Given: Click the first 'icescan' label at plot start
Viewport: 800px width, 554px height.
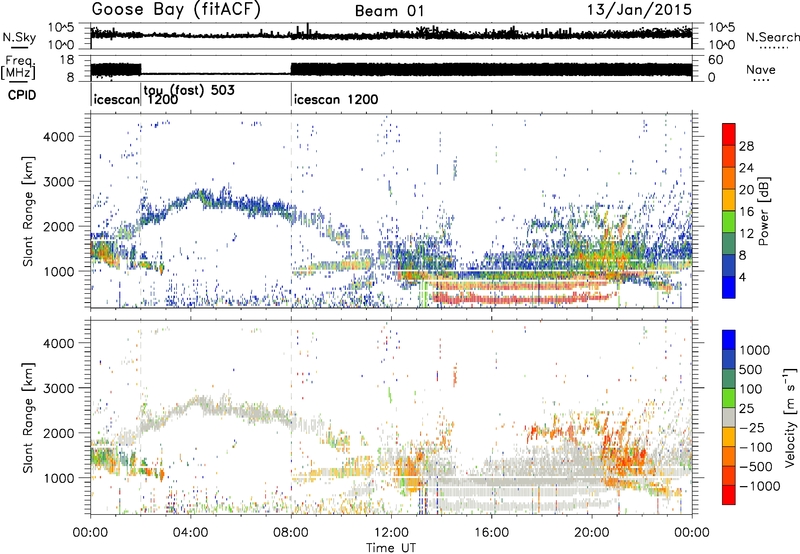Looking at the screenshot, I should [x=116, y=99].
